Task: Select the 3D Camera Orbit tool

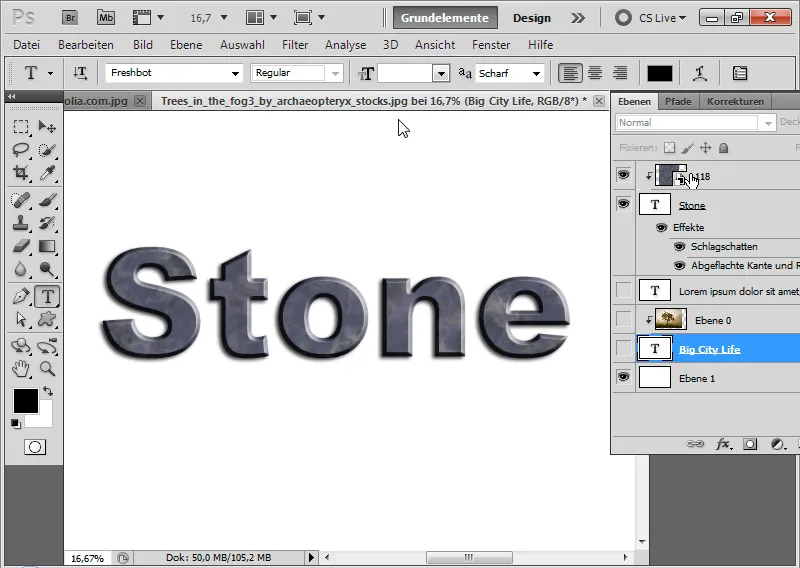Action: pyautogui.click(x=47, y=346)
